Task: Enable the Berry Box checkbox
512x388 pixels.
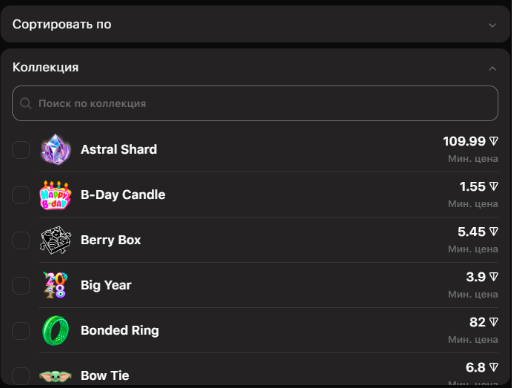Action: pos(21,240)
